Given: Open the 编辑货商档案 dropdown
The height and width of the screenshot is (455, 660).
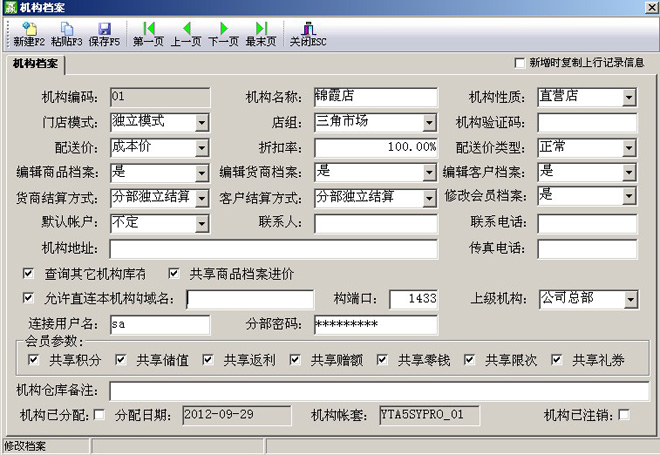Looking at the screenshot, I should 429,173.
